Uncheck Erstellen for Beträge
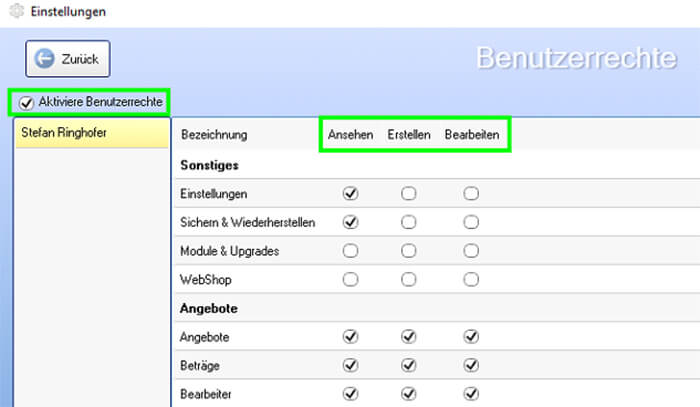 408,365
